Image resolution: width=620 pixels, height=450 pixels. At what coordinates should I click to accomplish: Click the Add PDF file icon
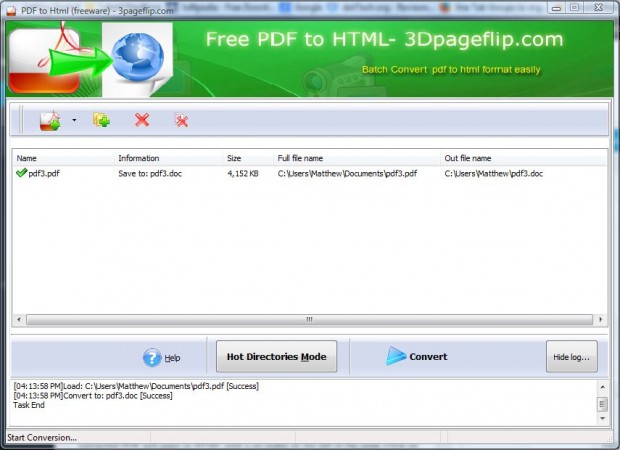[x=50, y=121]
